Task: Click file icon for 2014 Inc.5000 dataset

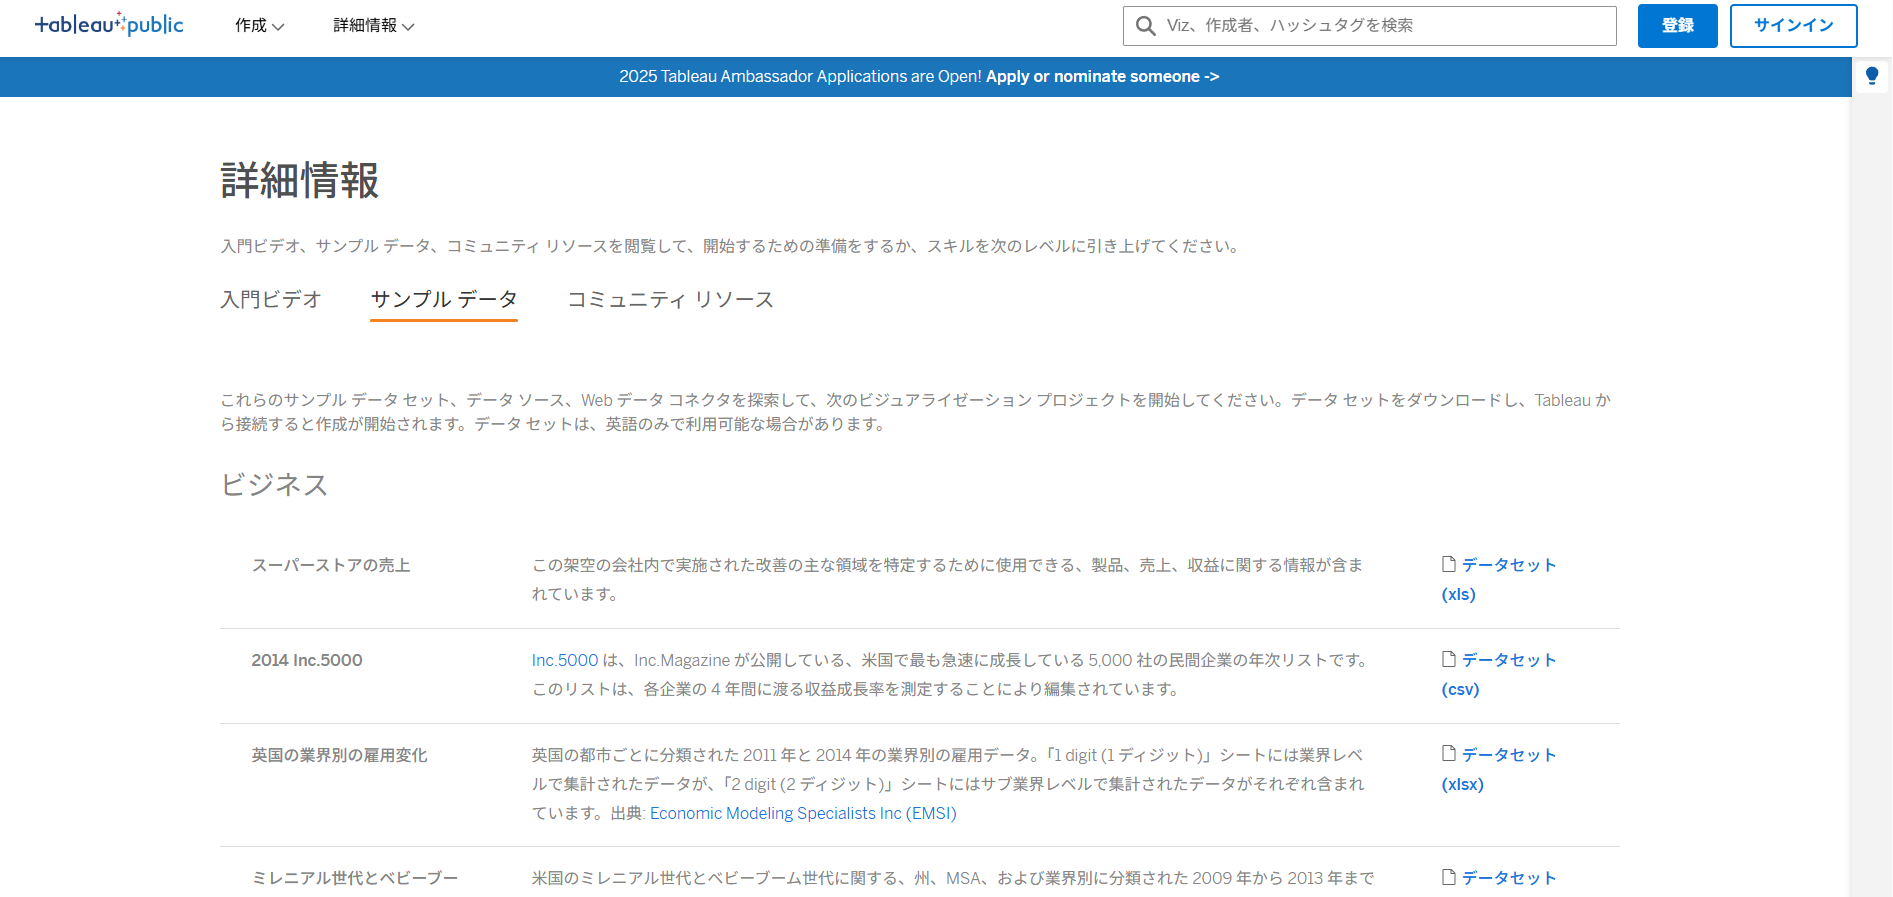Action: tap(1449, 659)
